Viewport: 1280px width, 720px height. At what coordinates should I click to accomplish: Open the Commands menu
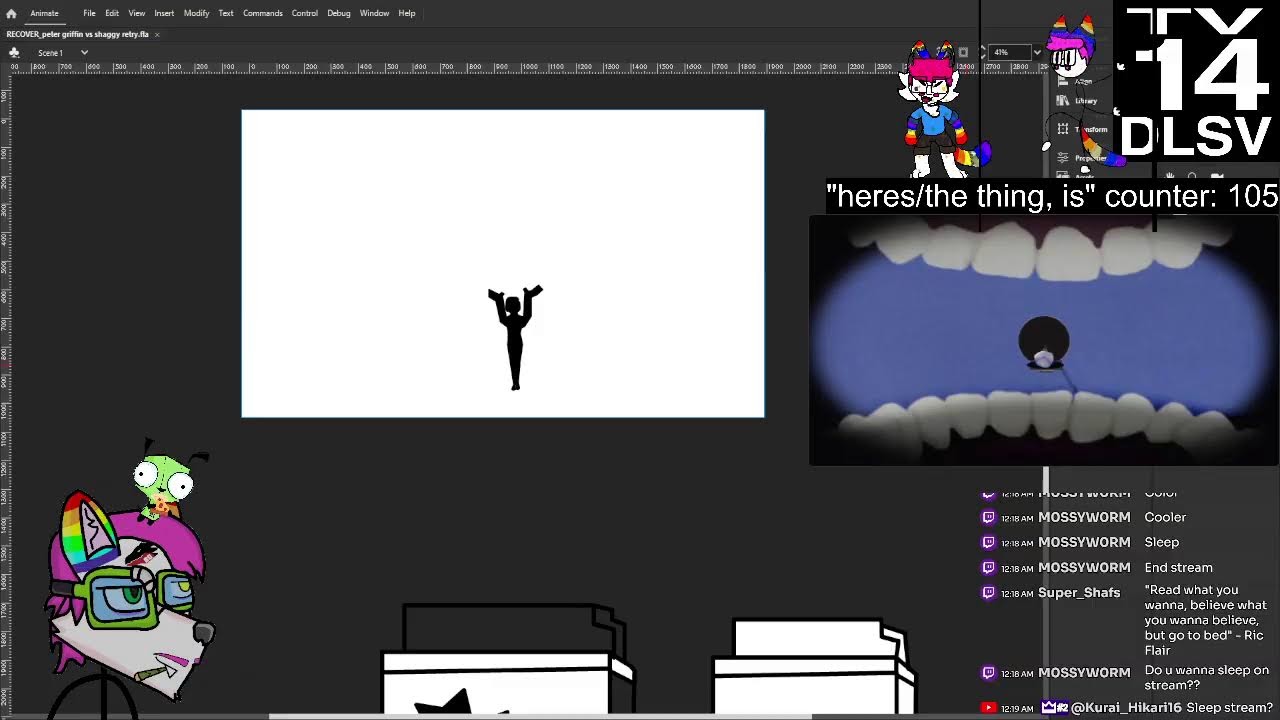tap(262, 13)
